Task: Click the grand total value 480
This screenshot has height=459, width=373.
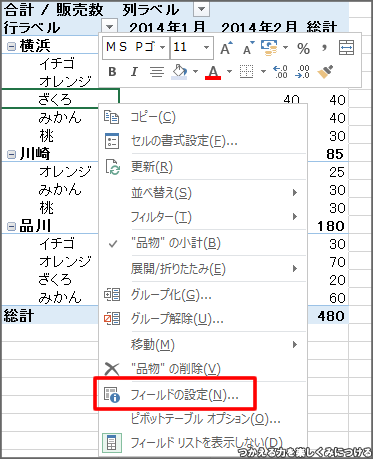Action: pyautogui.click(x=331, y=316)
